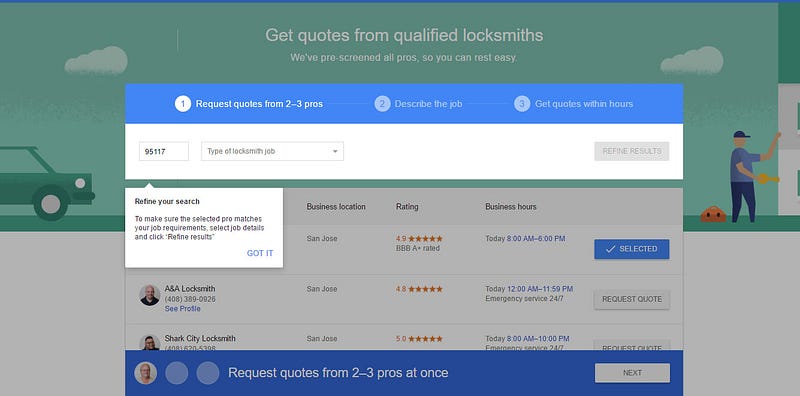
Task: Click third empty pro slot circle
Action: tap(208, 373)
